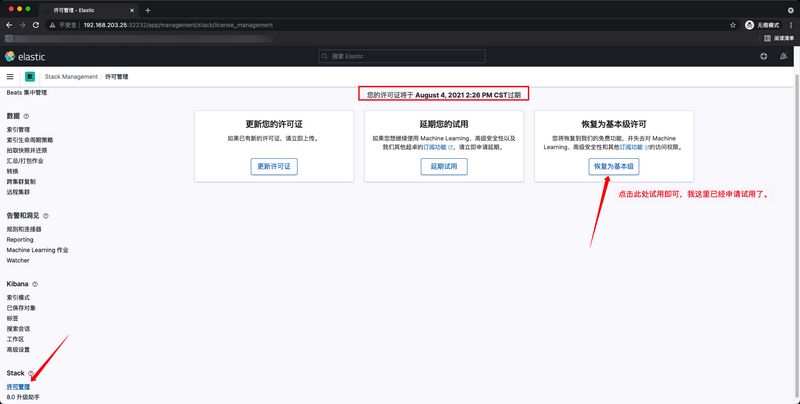800x404 pixels.
Task: Open 索引模式 in sidebar
Action: [x=18, y=297]
